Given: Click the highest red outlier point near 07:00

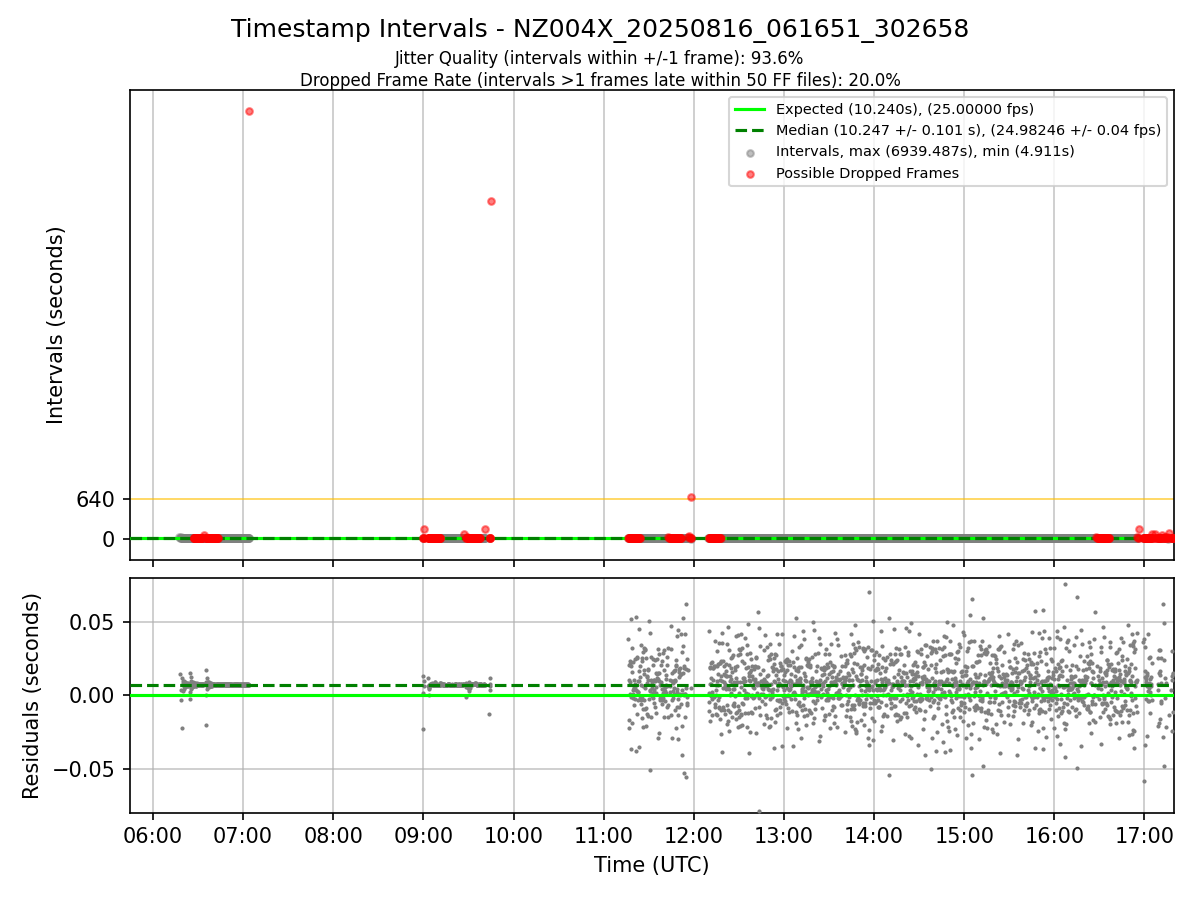Looking at the screenshot, I should pos(249,111).
